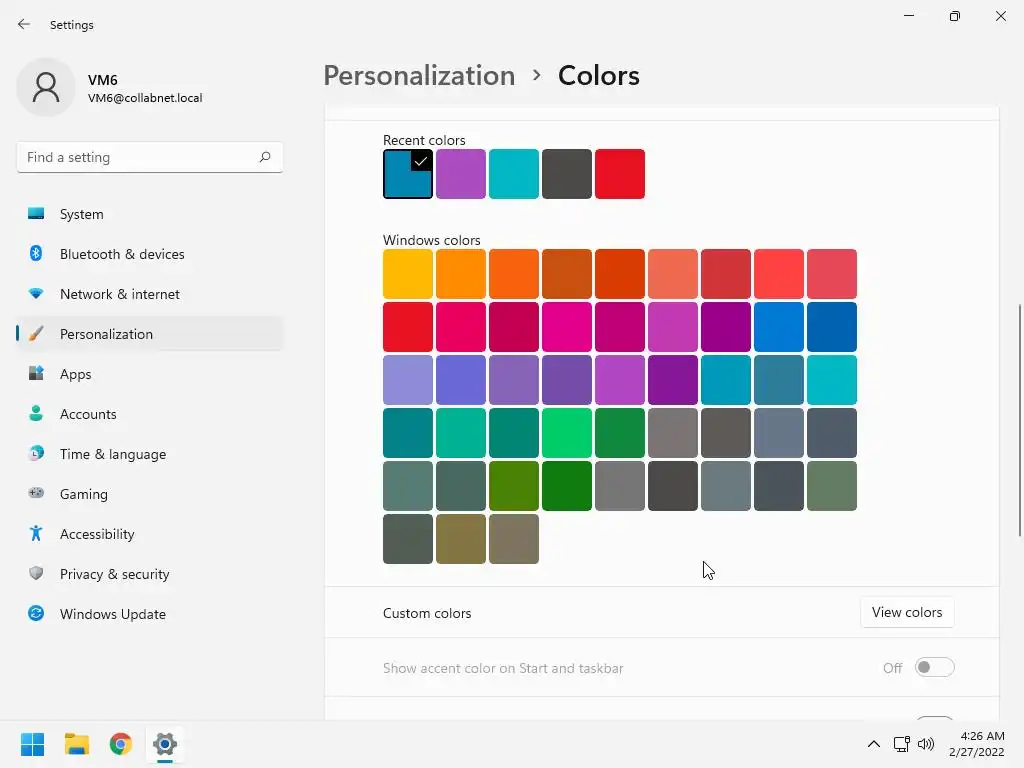This screenshot has height=768, width=1024.
Task: Click the System monitor icon in sidebar
Action: (x=36, y=214)
